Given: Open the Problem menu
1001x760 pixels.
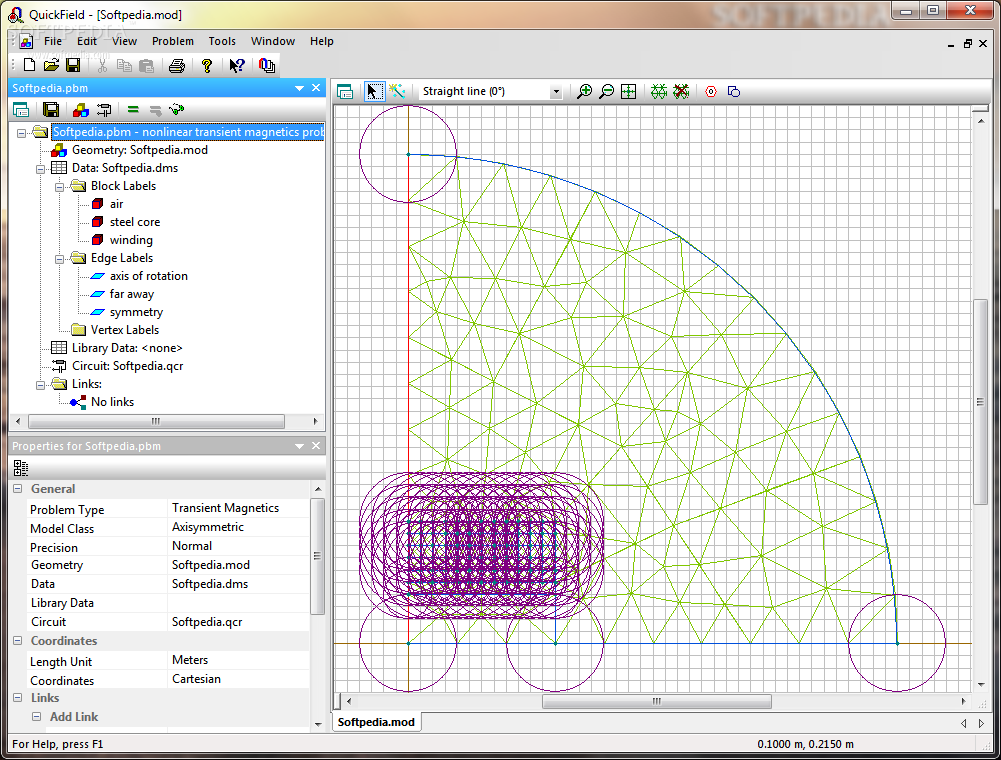Looking at the screenshot, I should coord(172,42).
